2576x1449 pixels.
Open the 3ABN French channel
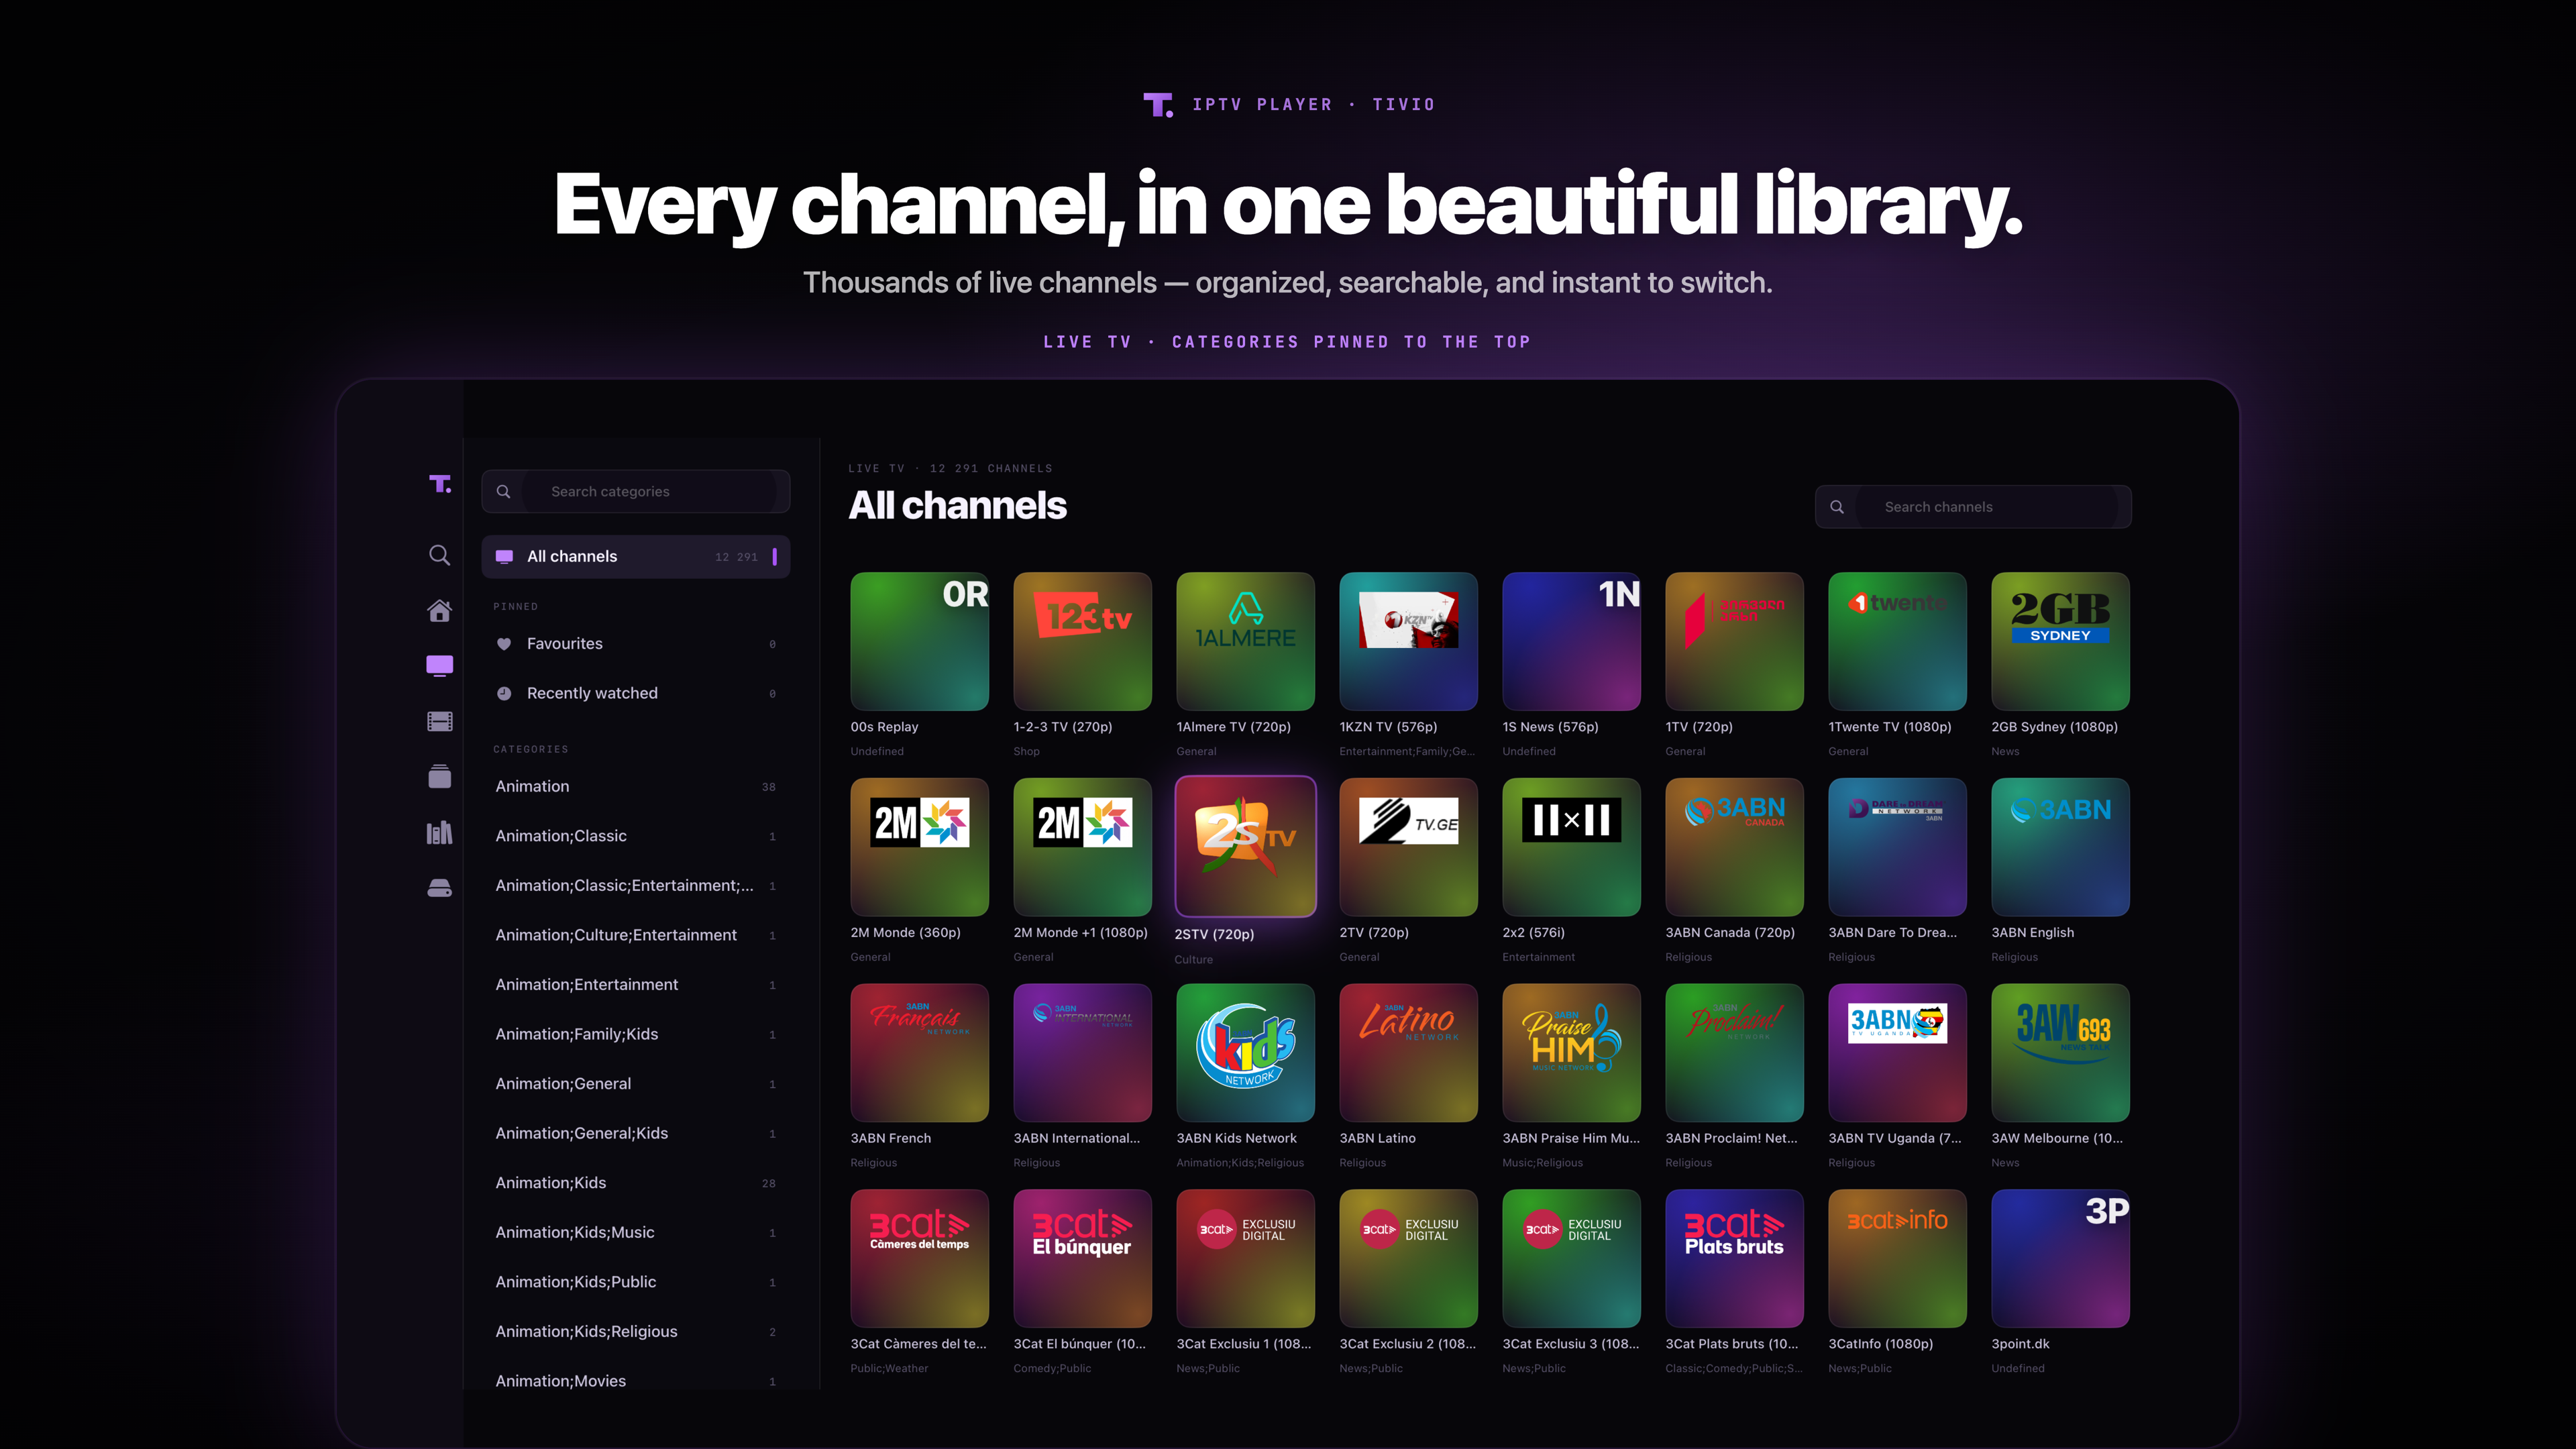click(919, 1053)
